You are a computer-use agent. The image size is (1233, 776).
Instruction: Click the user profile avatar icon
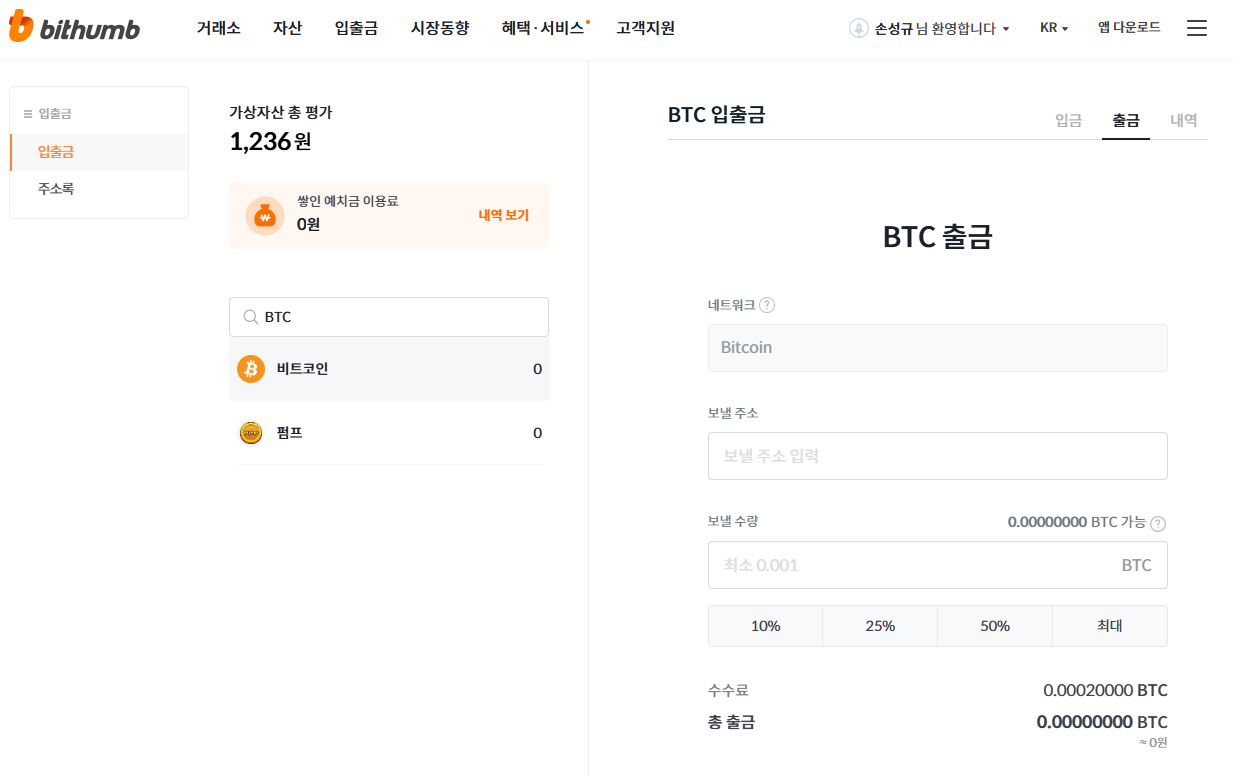858,28
